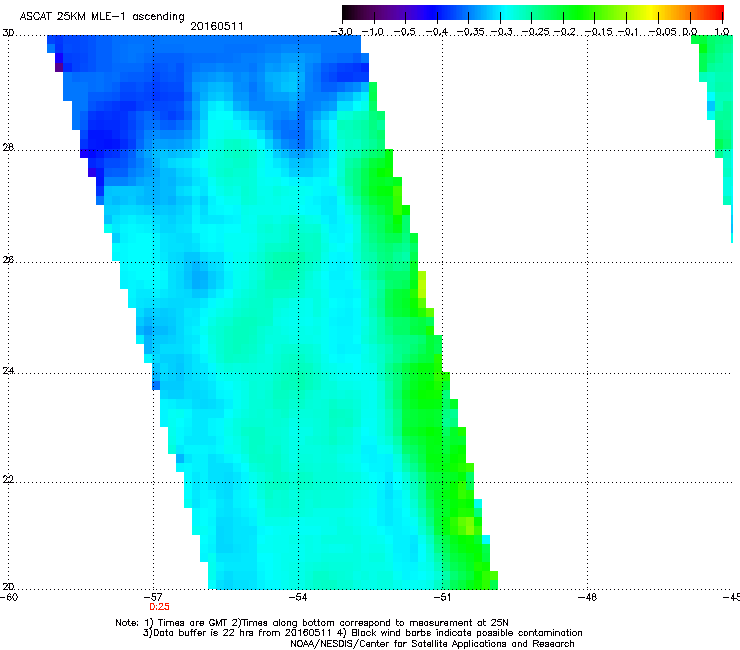Click the color scale label '-0.1'
740x650 pixels.
point(628,32)
